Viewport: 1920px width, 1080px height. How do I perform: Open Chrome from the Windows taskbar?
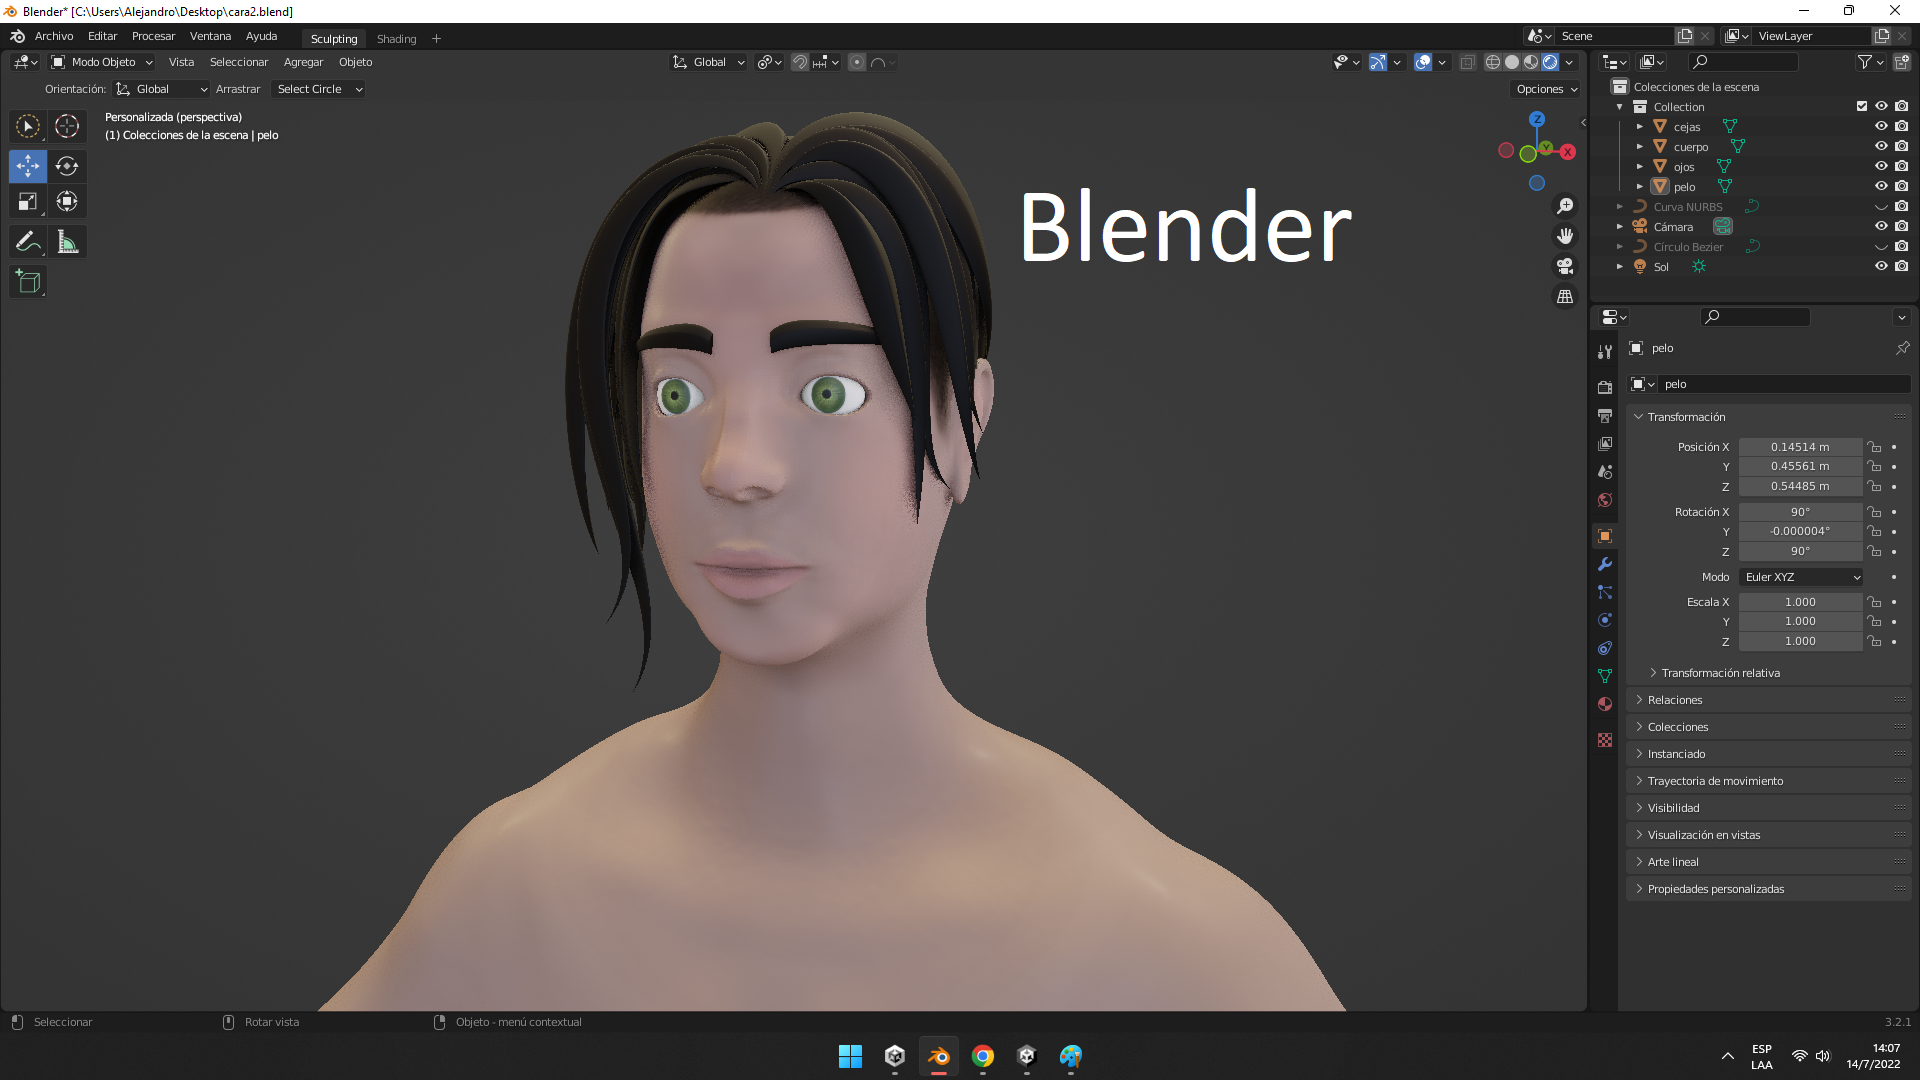click(983, 1056)
